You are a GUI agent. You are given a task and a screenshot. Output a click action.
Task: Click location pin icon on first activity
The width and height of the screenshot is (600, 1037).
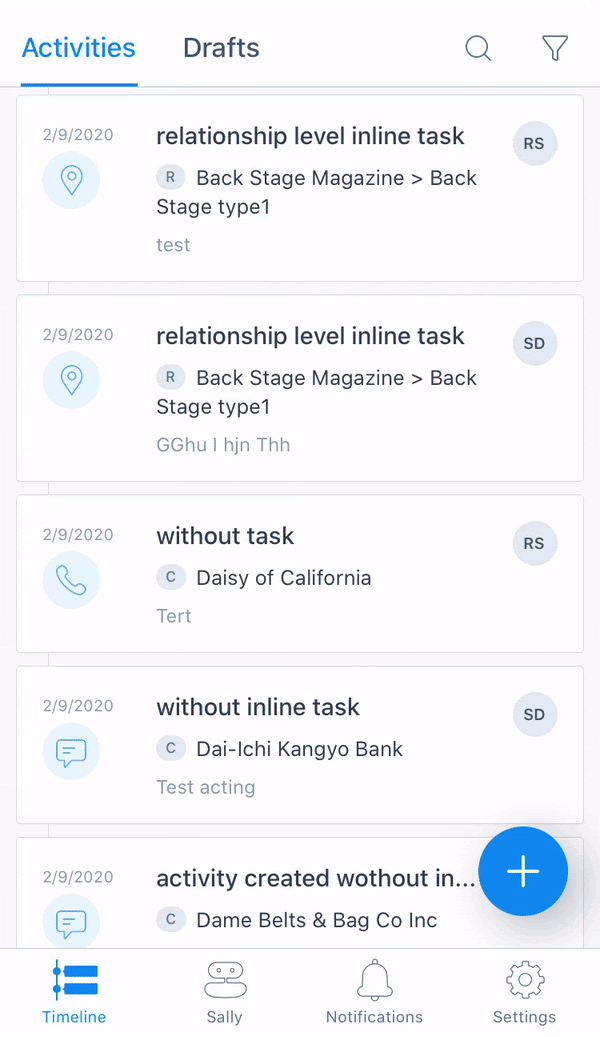pyautogui.click(x=71, y=180)
